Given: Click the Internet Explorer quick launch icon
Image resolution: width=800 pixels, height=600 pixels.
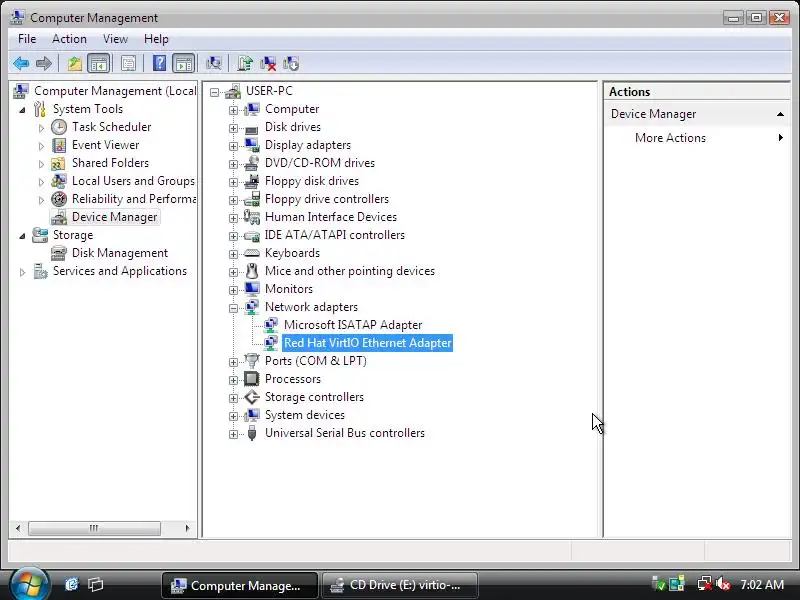Looking at the screenshot, I should click(x=72, y=584).
